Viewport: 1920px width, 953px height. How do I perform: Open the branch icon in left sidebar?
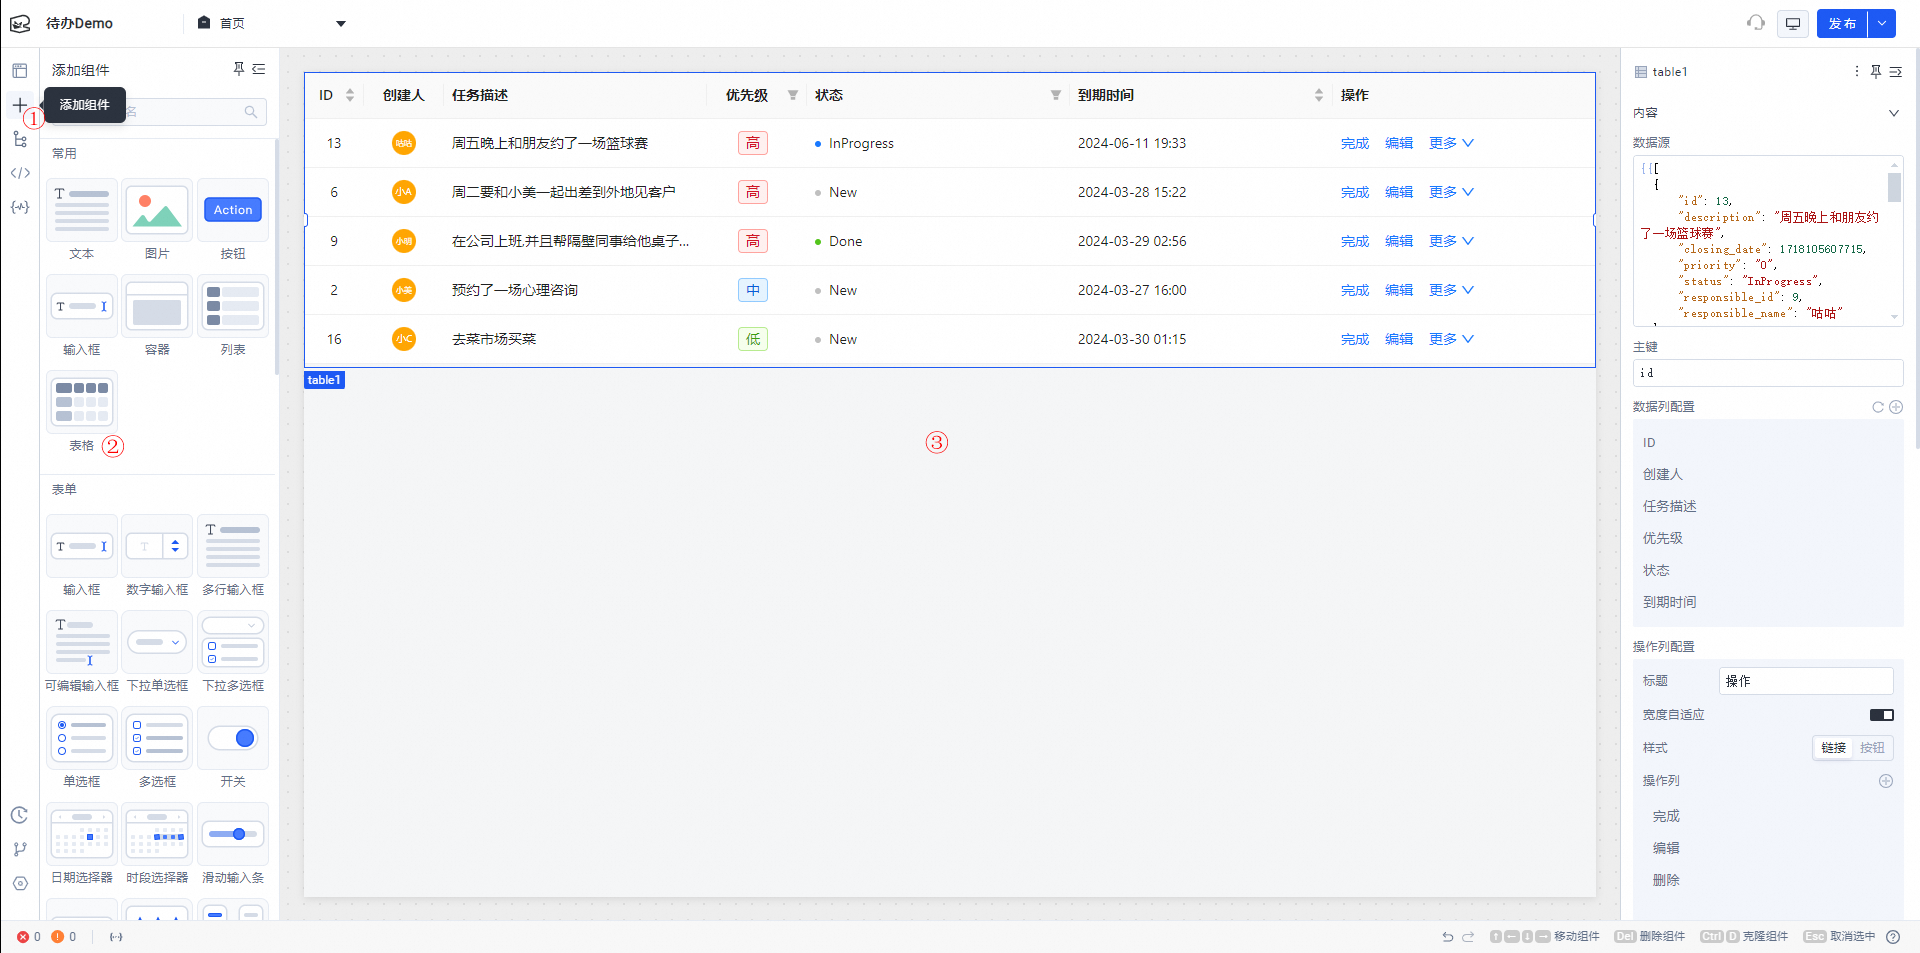19,849
